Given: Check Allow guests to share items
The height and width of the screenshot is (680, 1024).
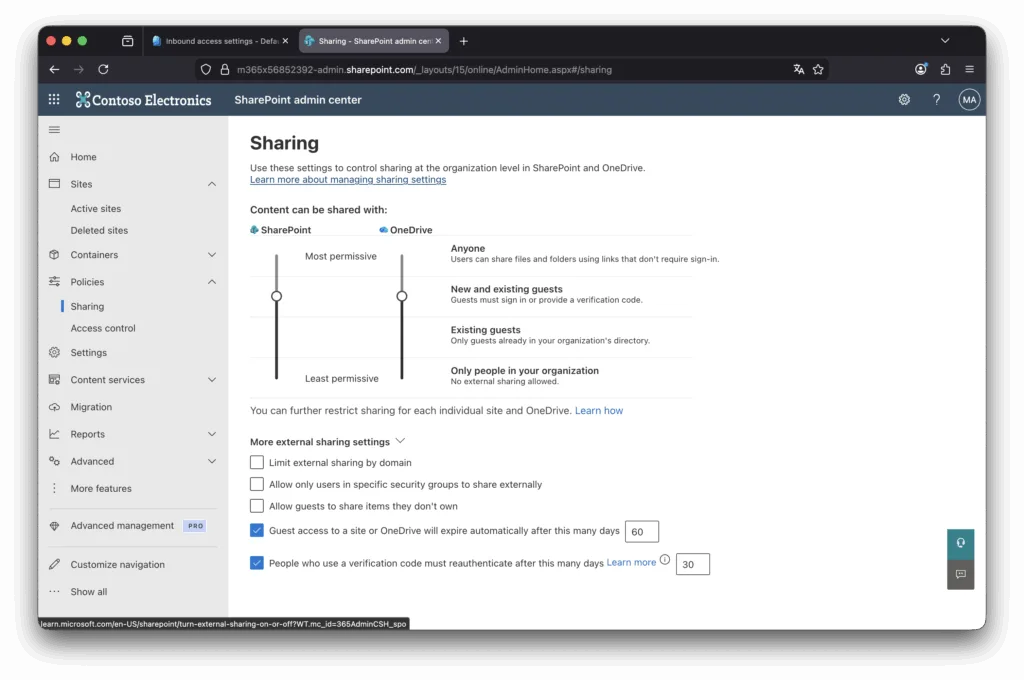Looking at the screenshot, I should point(257,506).
